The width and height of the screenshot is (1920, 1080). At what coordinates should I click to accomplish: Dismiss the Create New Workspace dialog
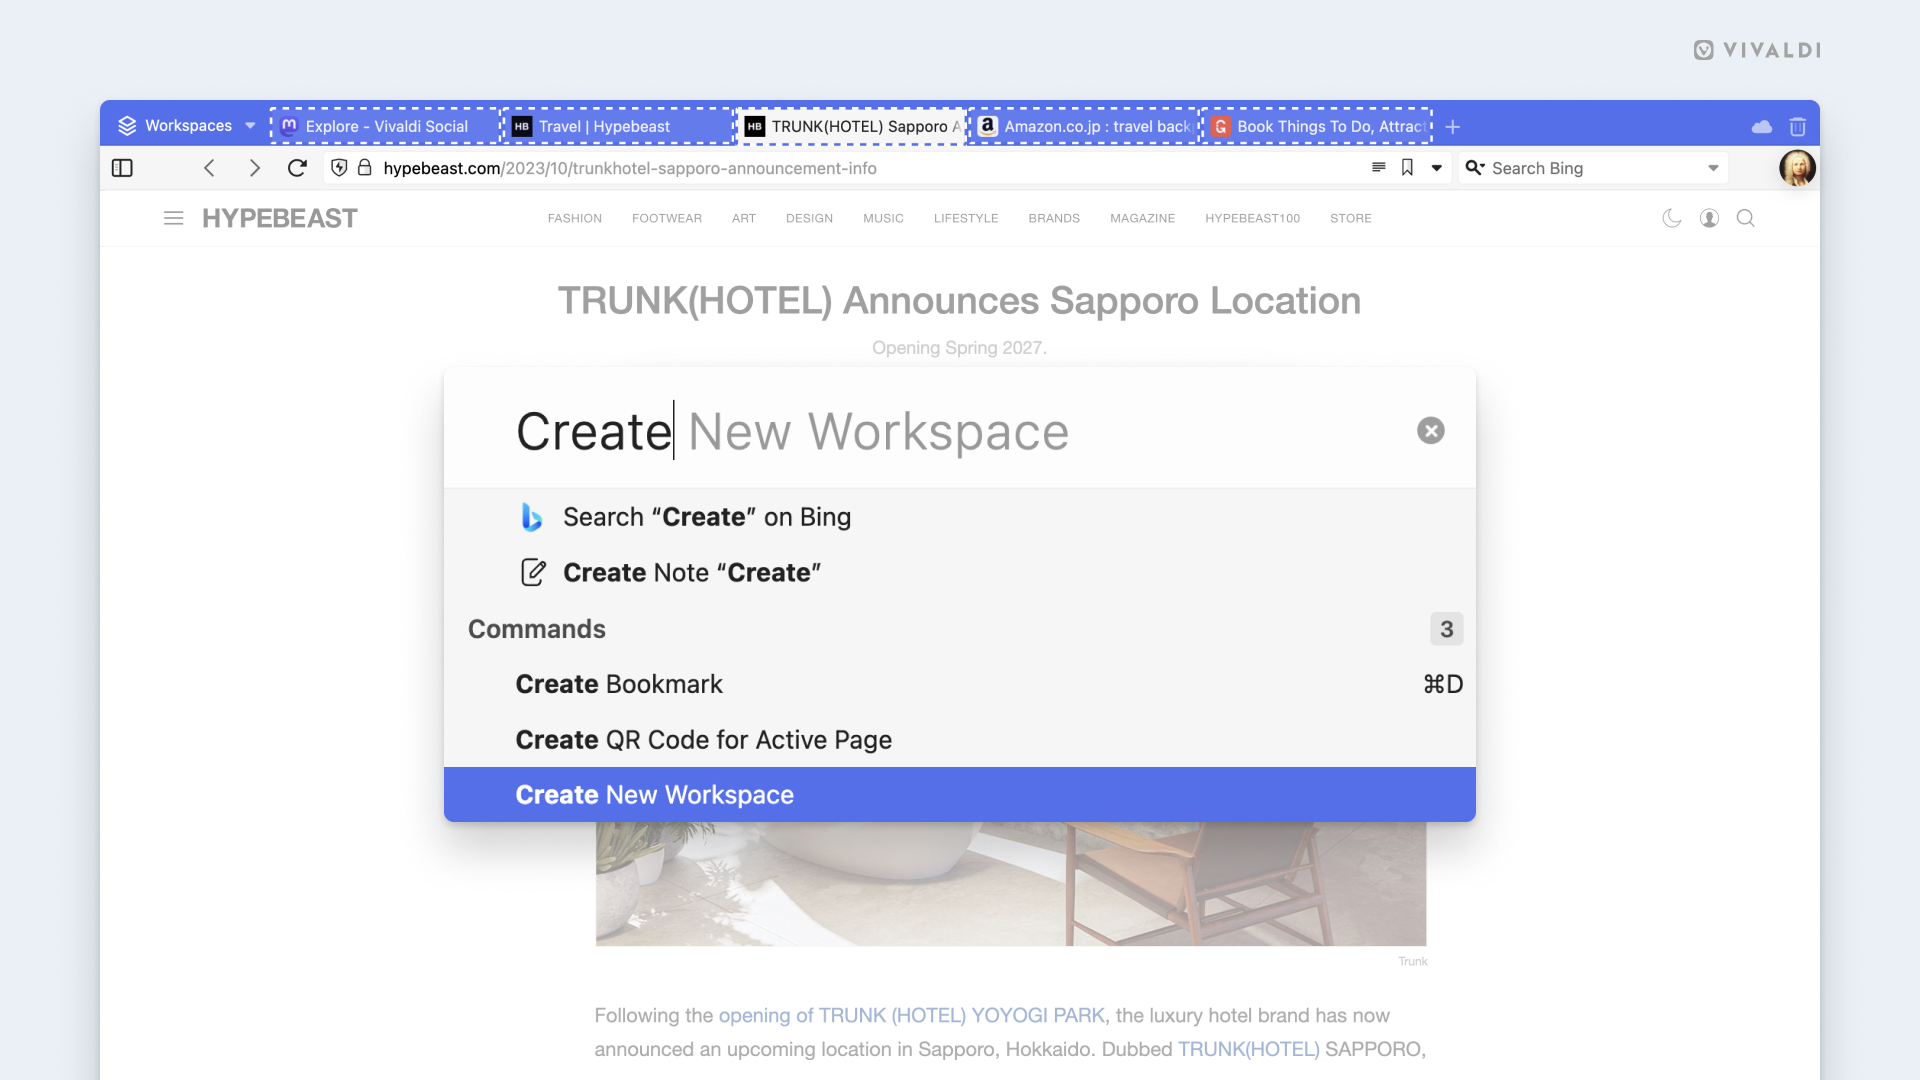point(1431,430)
